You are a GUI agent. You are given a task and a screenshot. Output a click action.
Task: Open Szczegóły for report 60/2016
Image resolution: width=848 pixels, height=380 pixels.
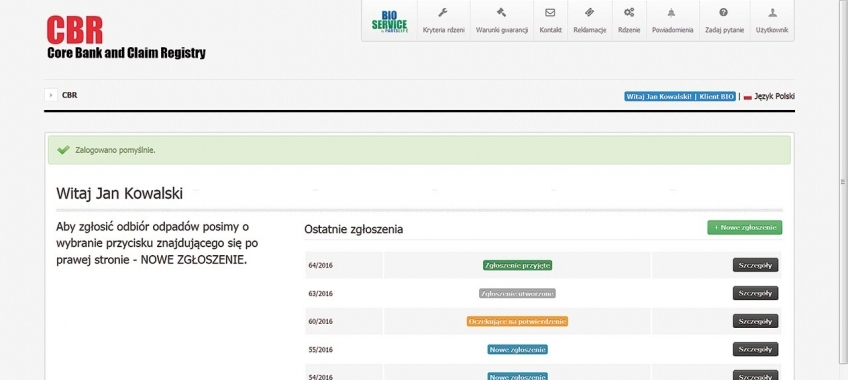(755, 321)
